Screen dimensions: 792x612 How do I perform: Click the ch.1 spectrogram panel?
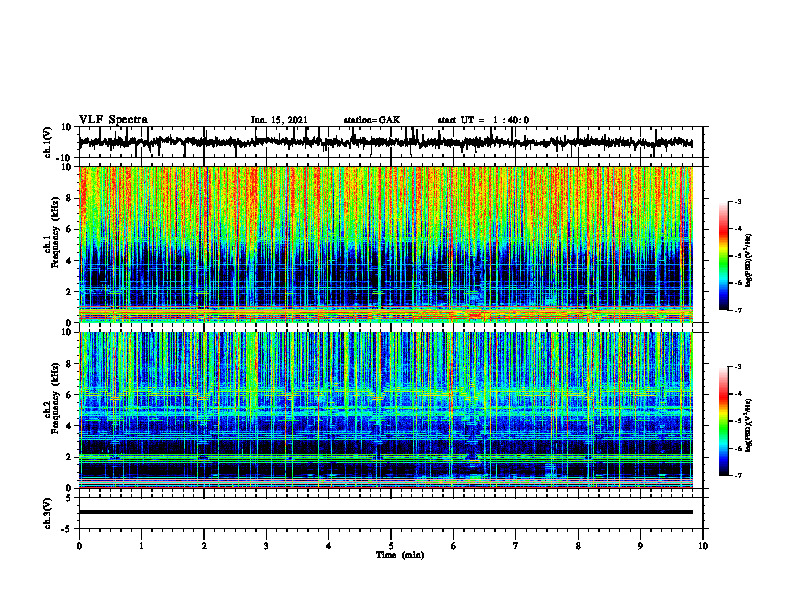[386, 244]
